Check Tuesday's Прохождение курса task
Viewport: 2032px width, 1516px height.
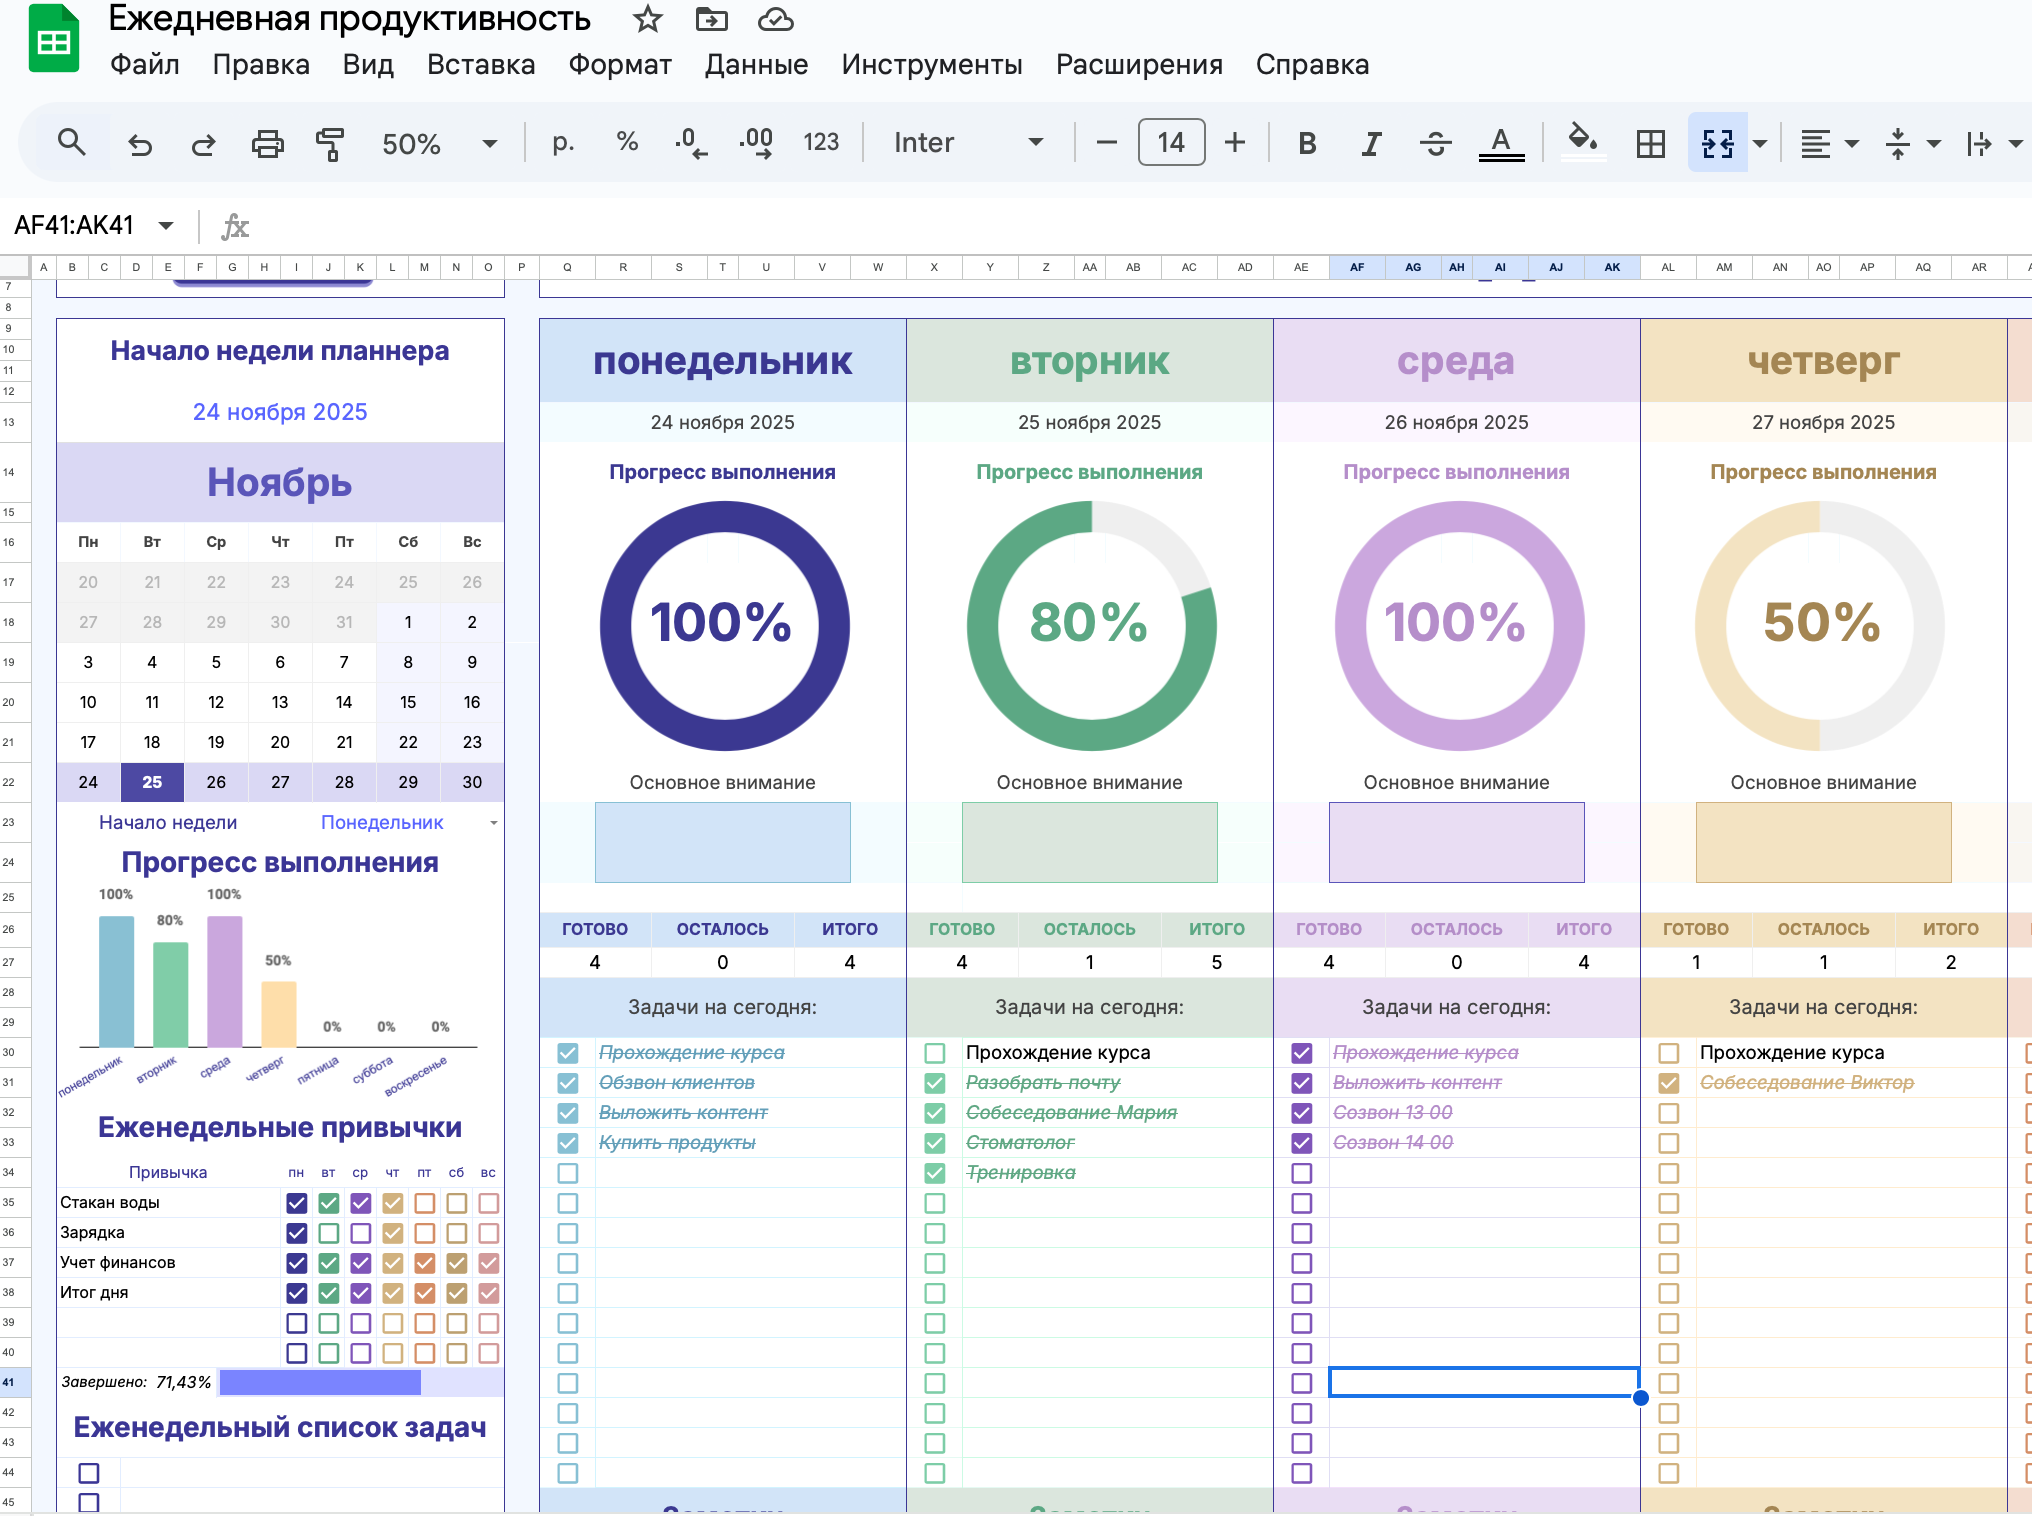[935, 1053]
